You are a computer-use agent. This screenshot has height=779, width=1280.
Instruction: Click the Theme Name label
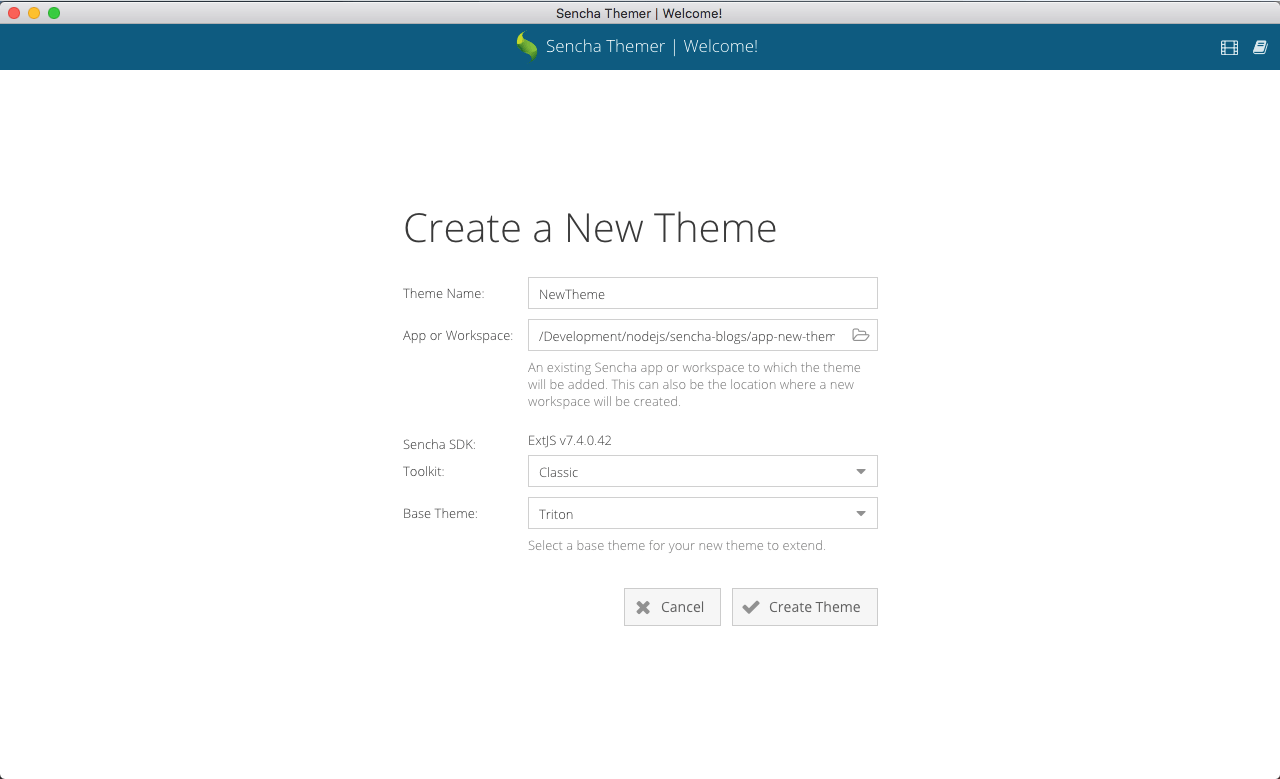(444, 293)
